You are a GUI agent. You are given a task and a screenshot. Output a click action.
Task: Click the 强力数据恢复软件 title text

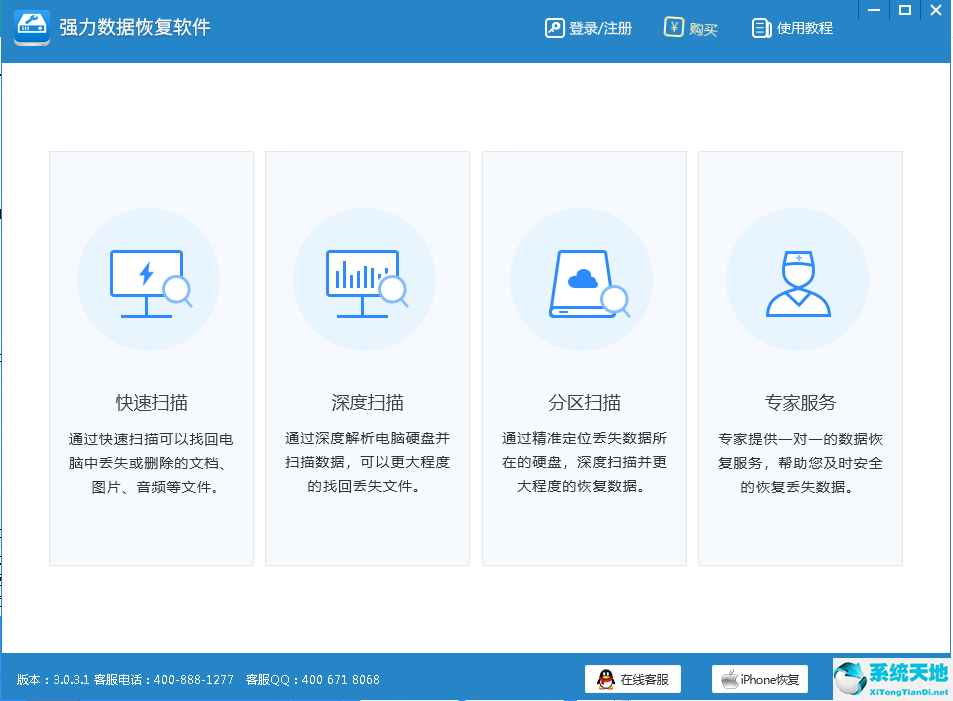[x=135, y=27]
